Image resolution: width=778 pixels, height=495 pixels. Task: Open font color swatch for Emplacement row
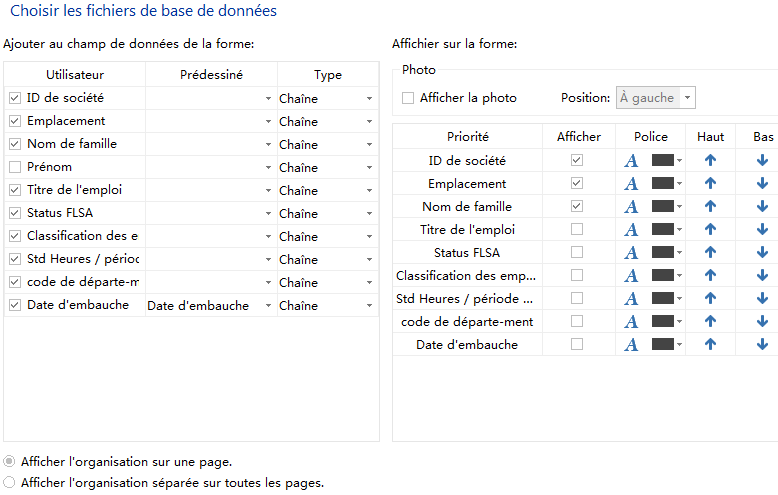[665, 183]
